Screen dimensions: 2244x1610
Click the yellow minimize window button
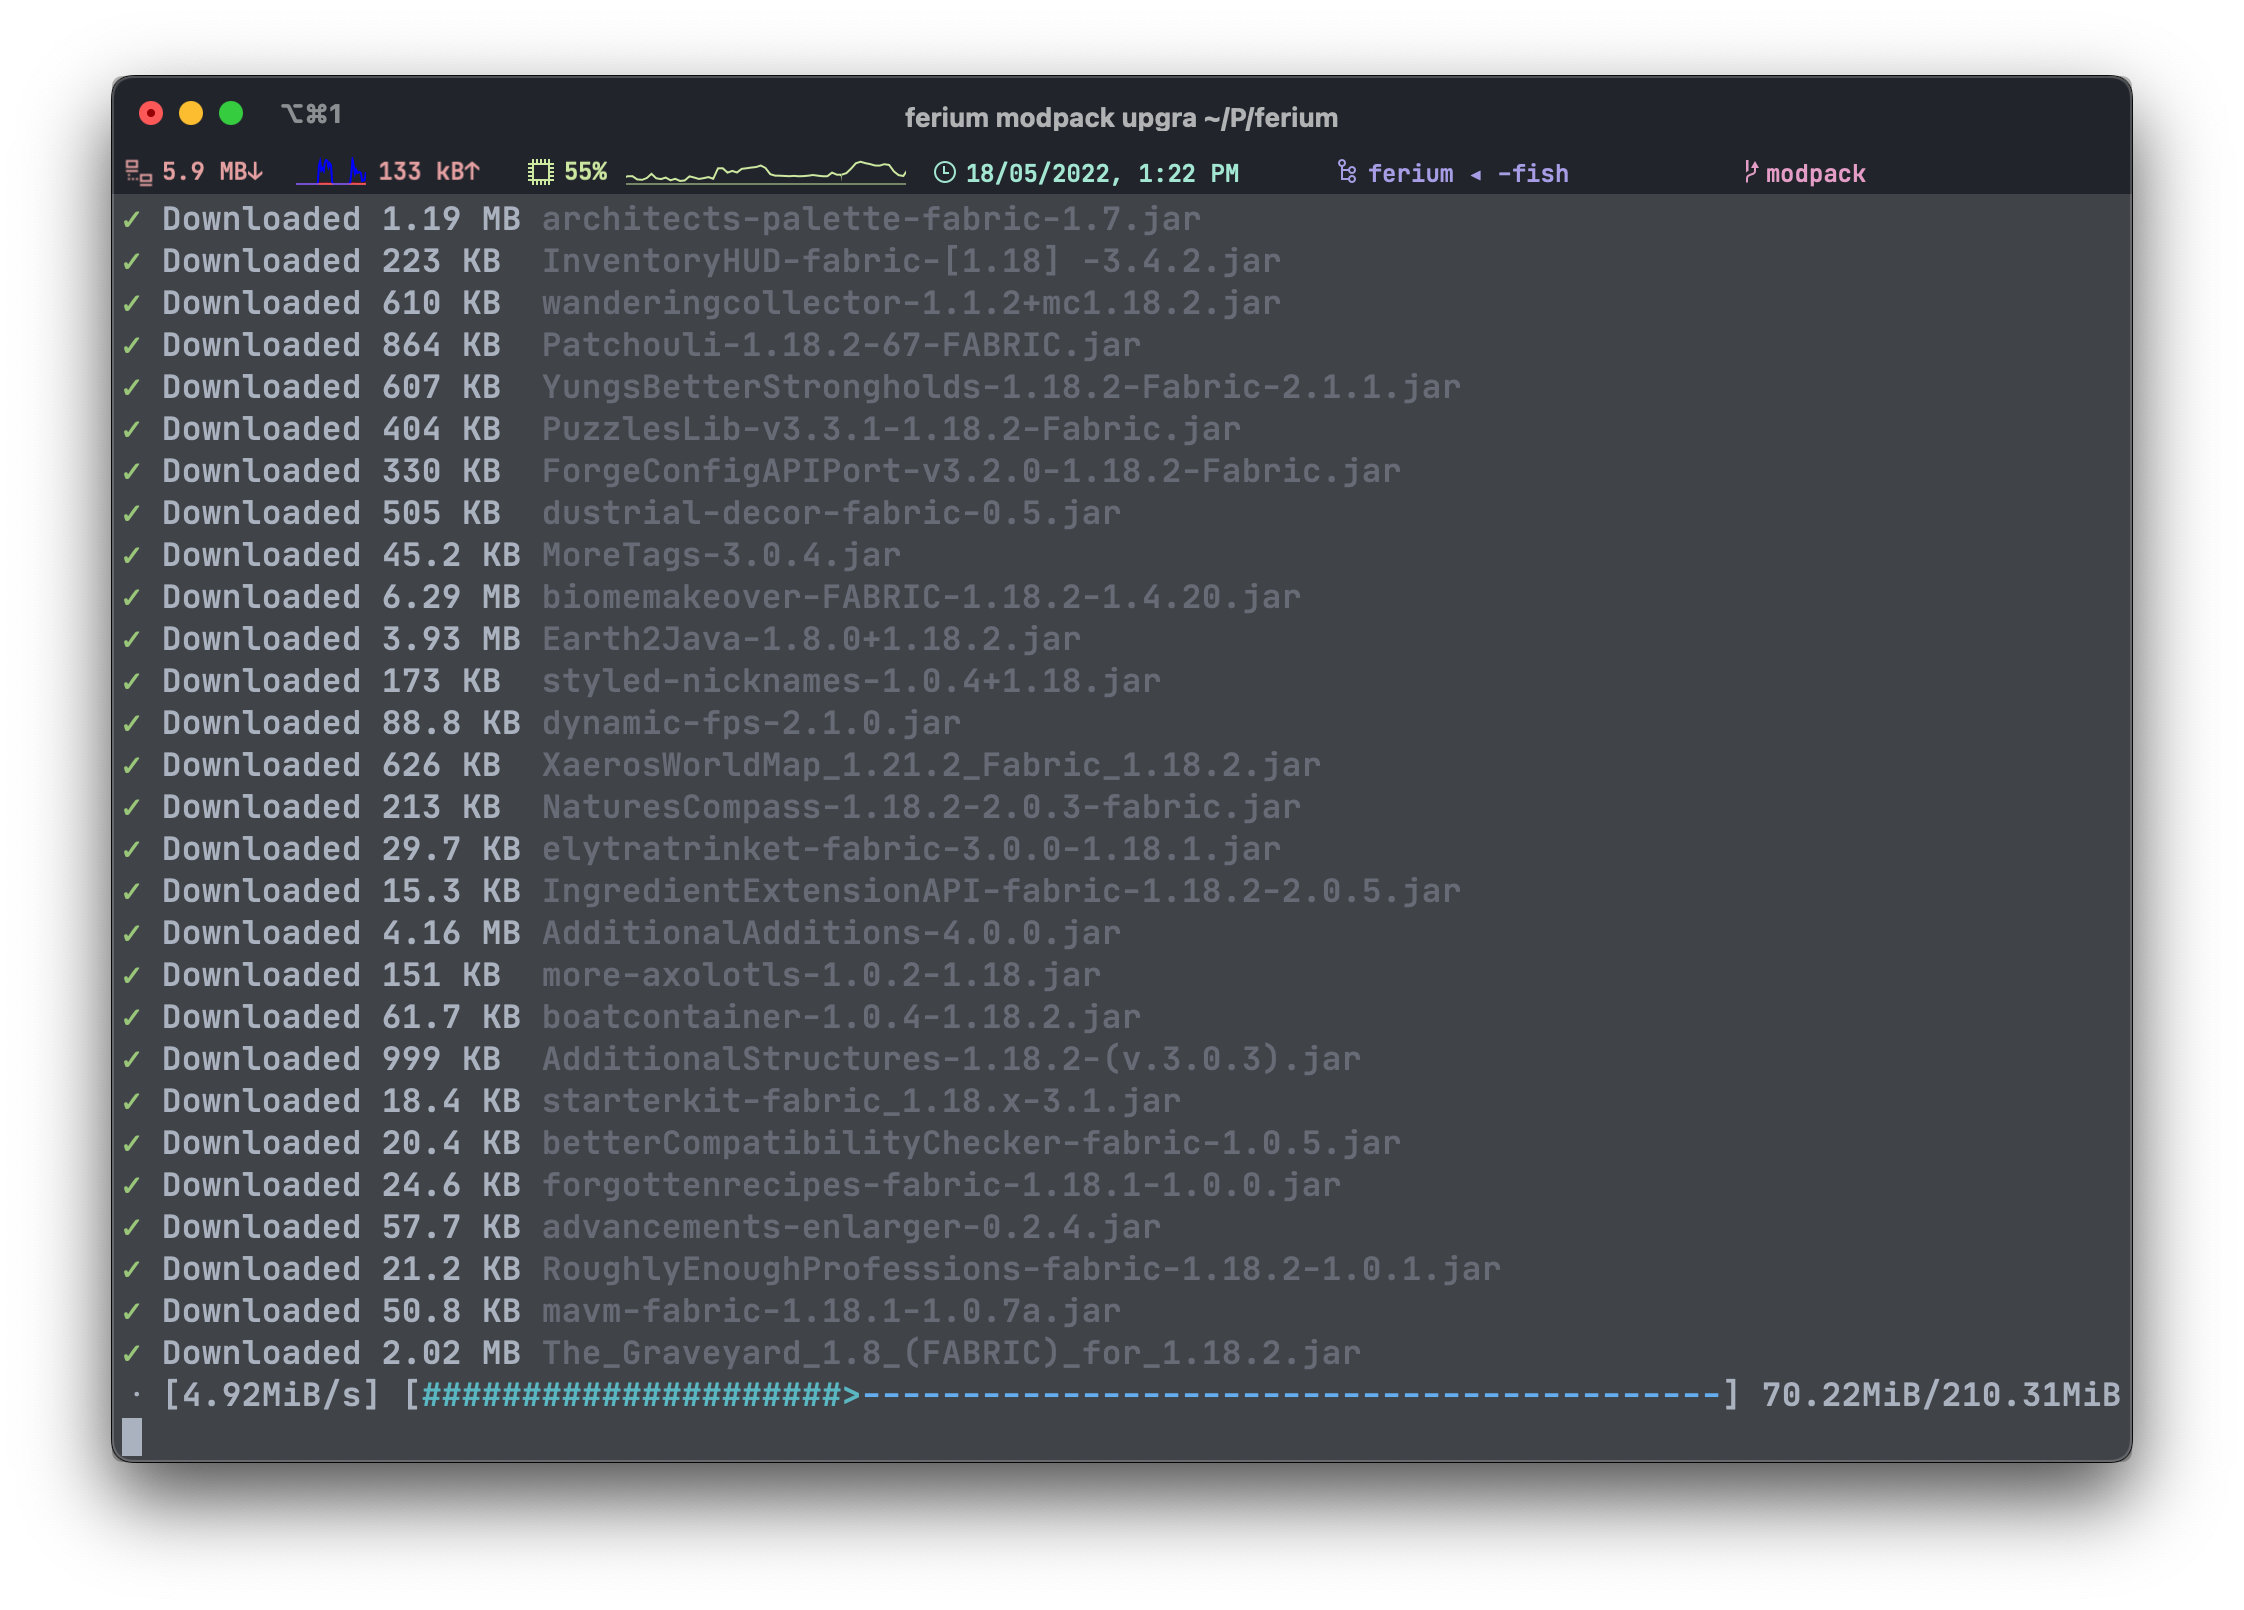click(191, 114)
